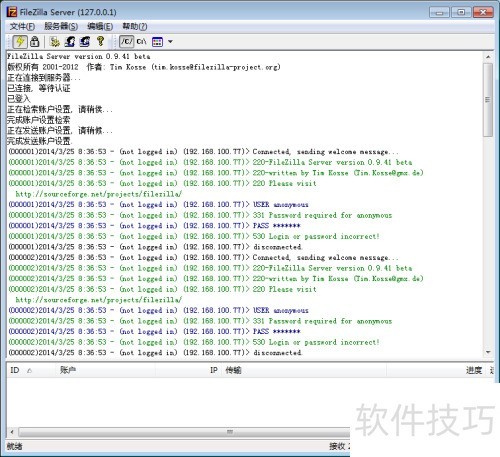
Task: Expand the sorting dropdown arrow in toolbar
Action: point(170,42)
